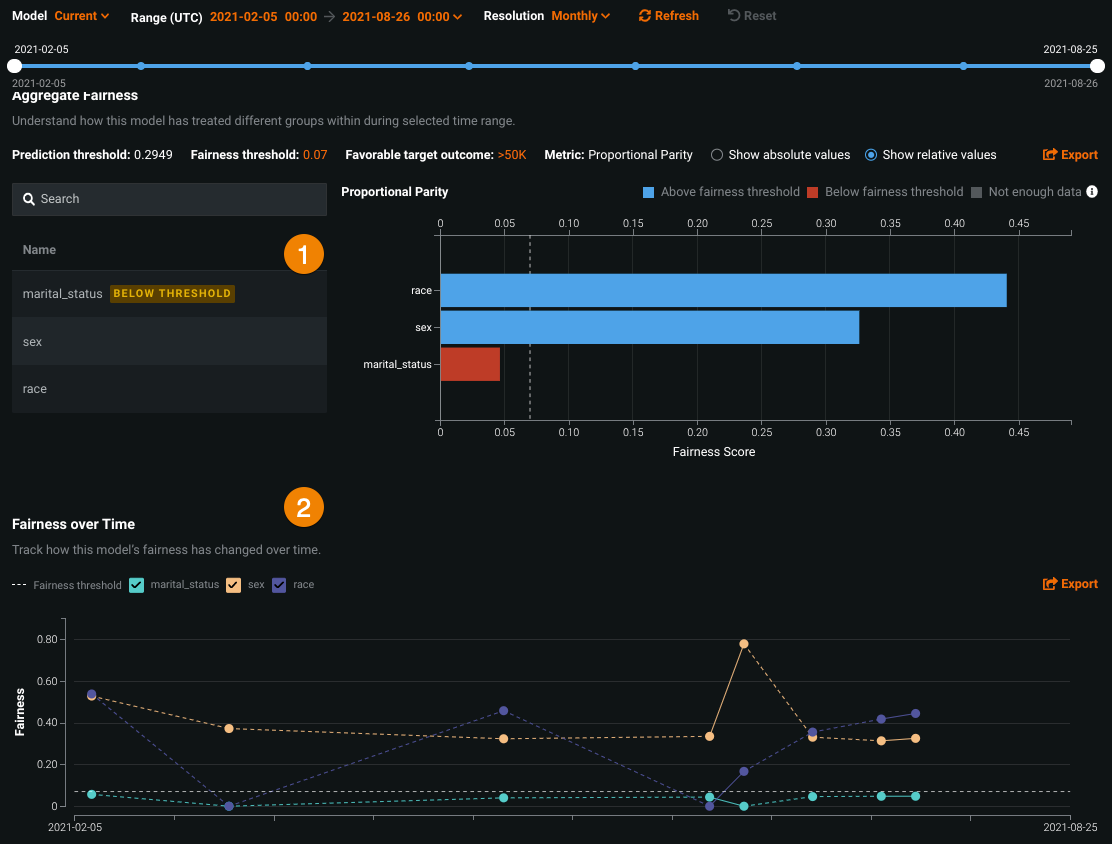Click Export icon in Aggregate Fairness
This screenshot has height=844, width=1112.
pyautogui.click(x=1050, y=155)
